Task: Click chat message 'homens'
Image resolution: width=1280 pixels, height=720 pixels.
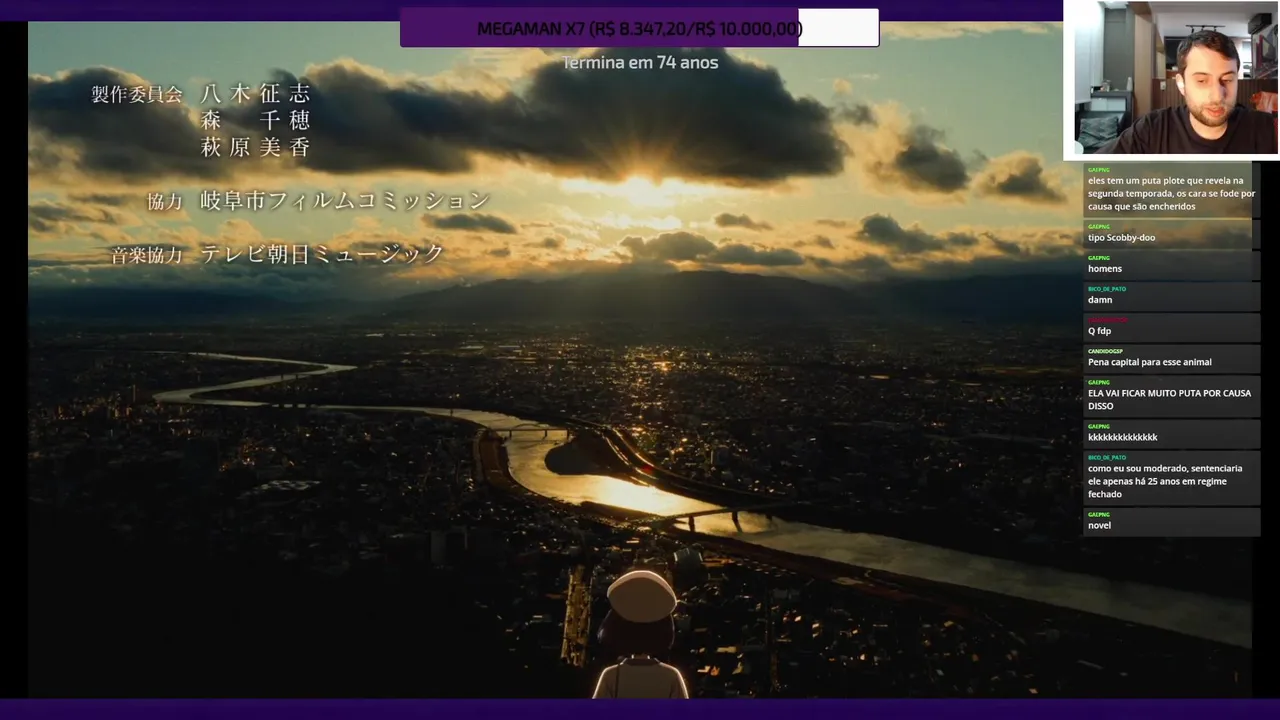Action: tap(1171, 265)
